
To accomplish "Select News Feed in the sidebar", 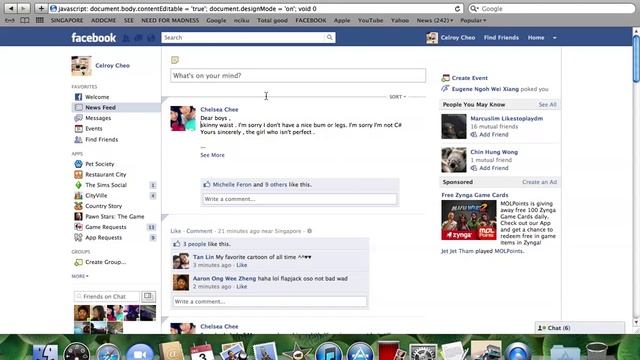I will coord(116,107).
